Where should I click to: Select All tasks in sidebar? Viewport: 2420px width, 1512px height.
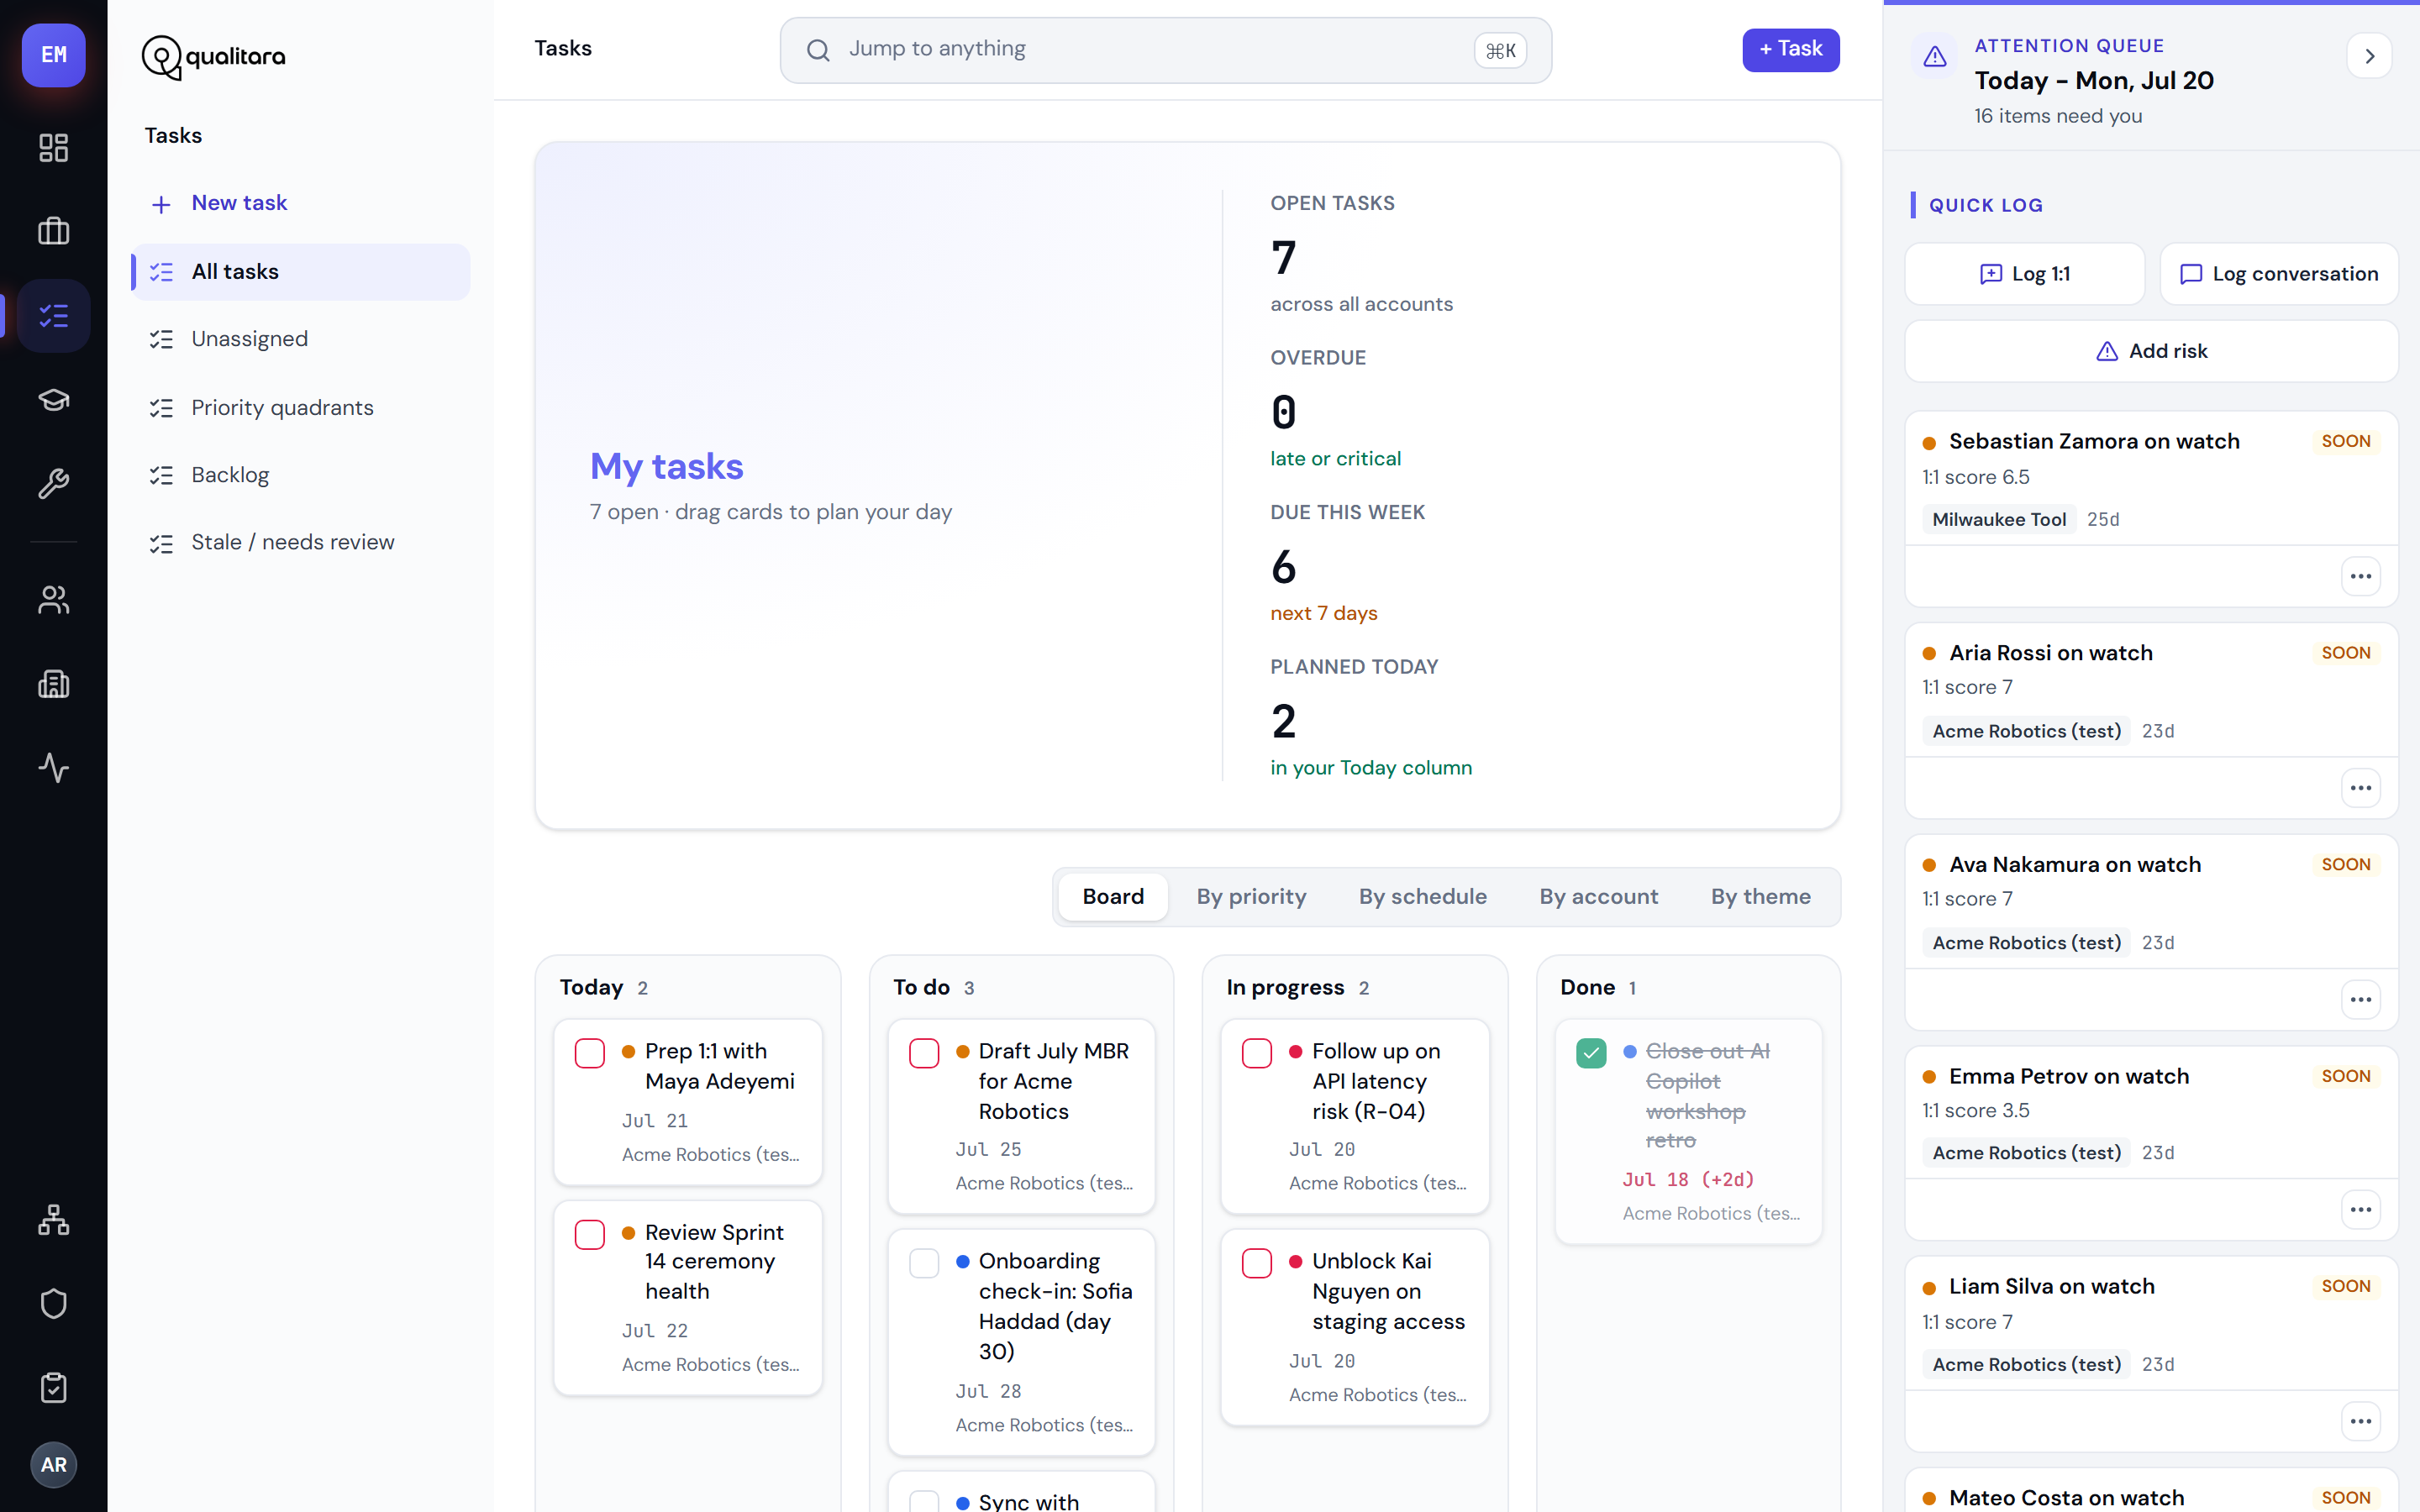click(301, 272)
